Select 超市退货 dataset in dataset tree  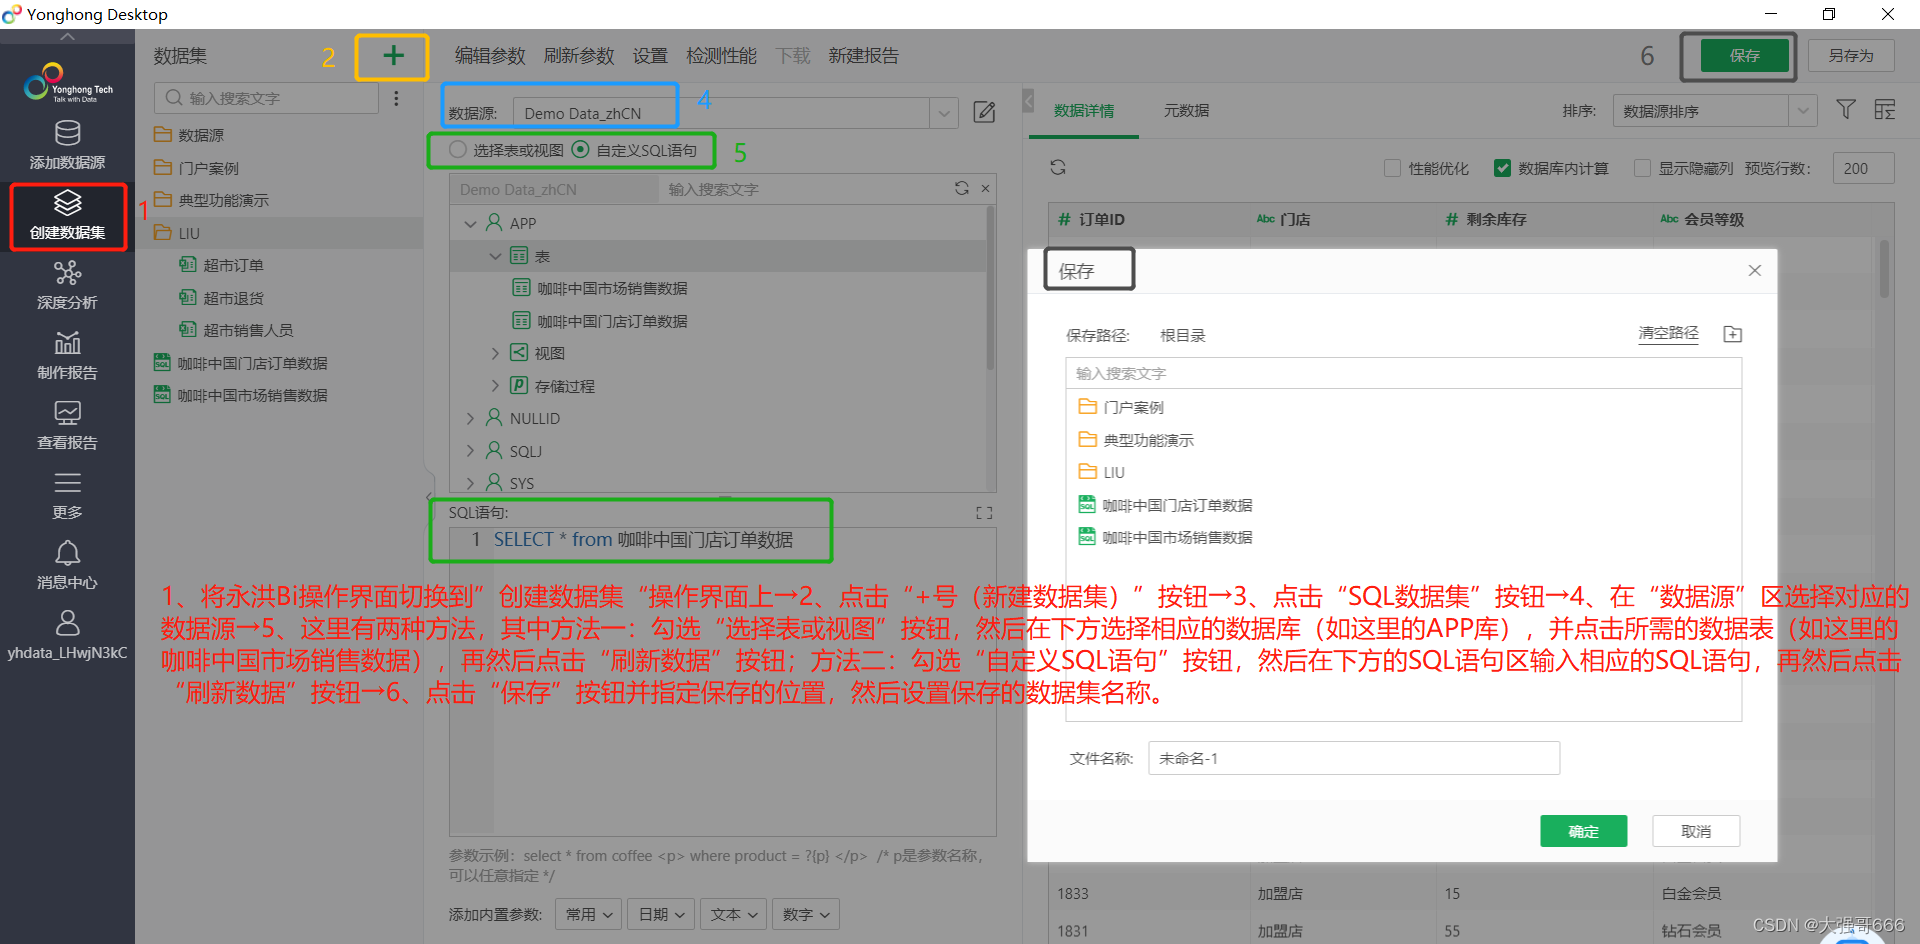[x=233, y=298]
